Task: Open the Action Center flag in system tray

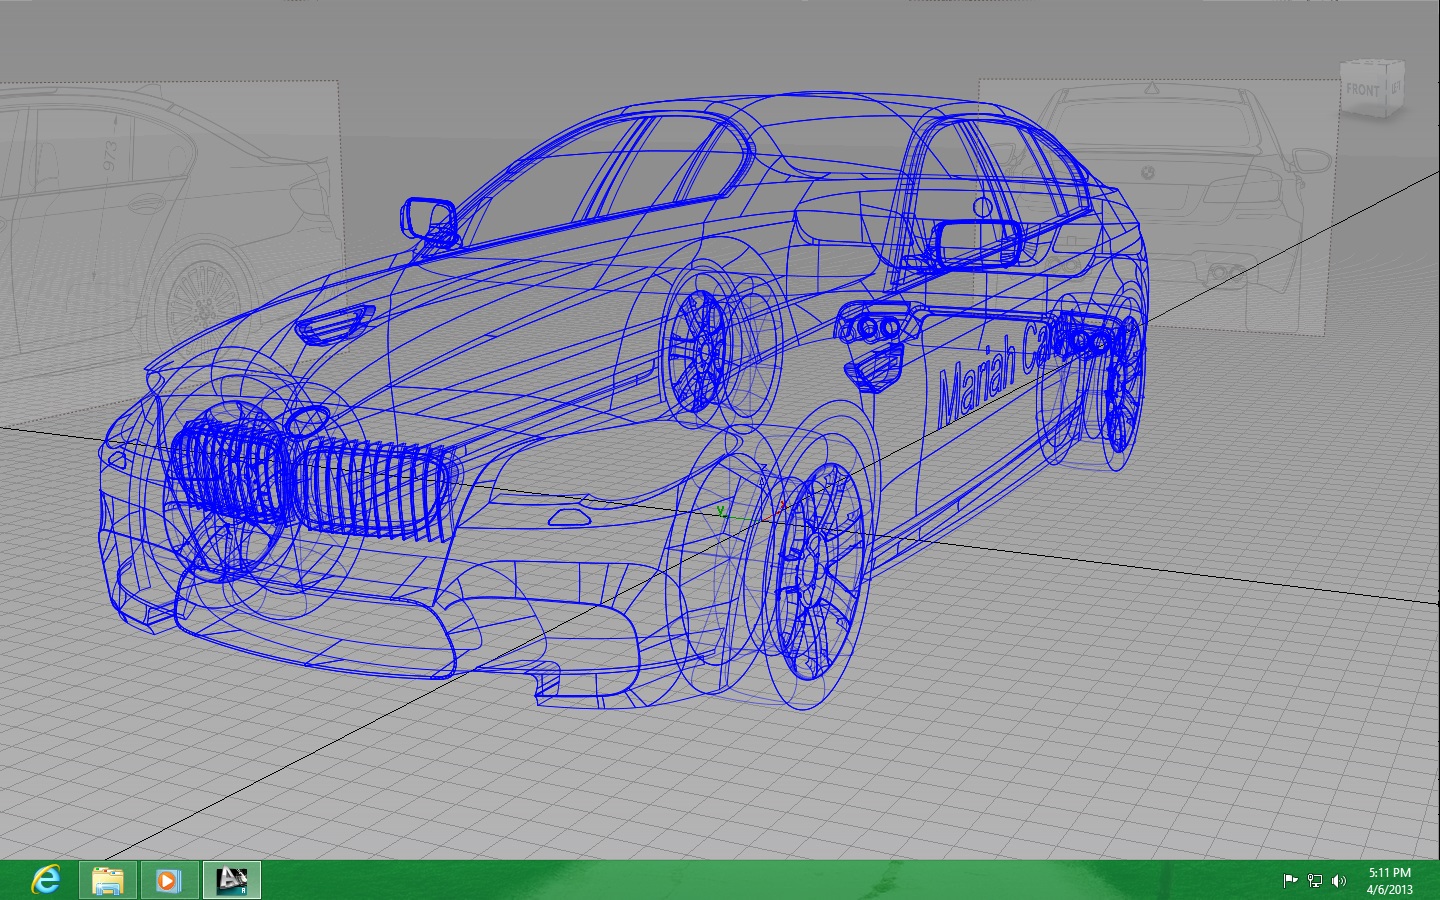Action: point(1290,881)
